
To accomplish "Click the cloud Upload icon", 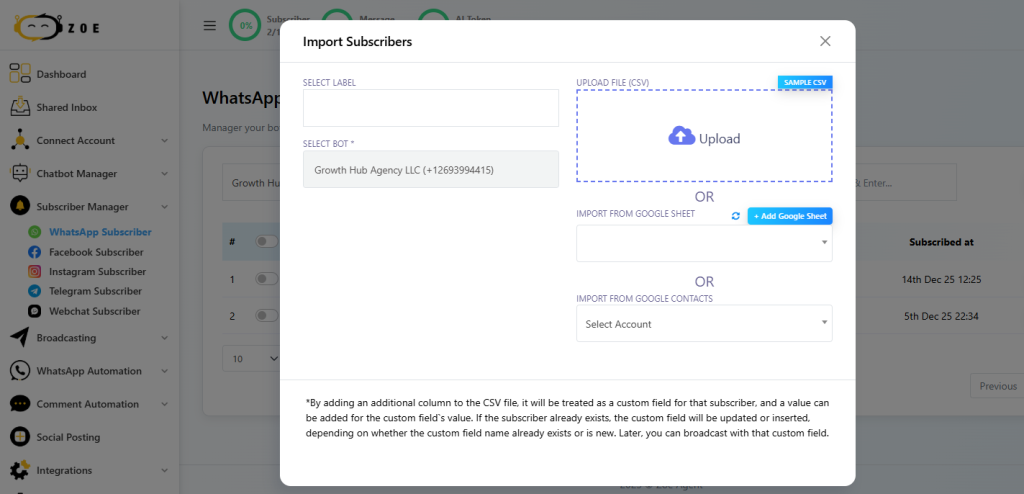I will (x=681, y=138).
